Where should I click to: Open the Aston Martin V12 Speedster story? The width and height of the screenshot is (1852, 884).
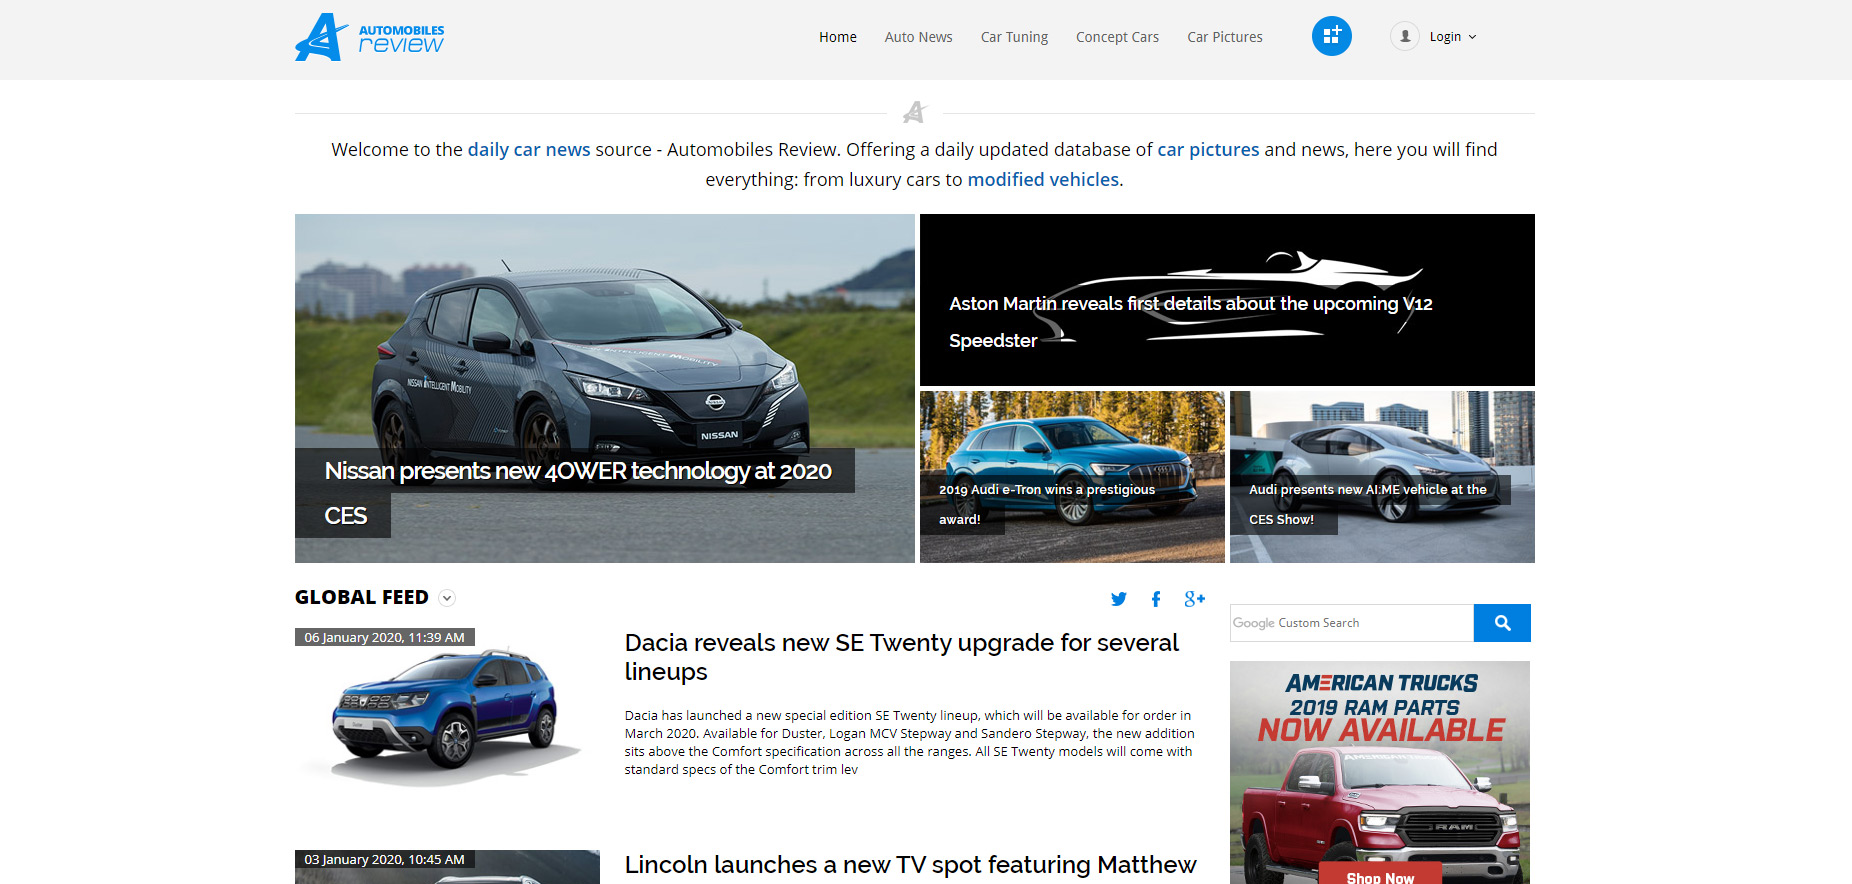tap(1227, 300)
